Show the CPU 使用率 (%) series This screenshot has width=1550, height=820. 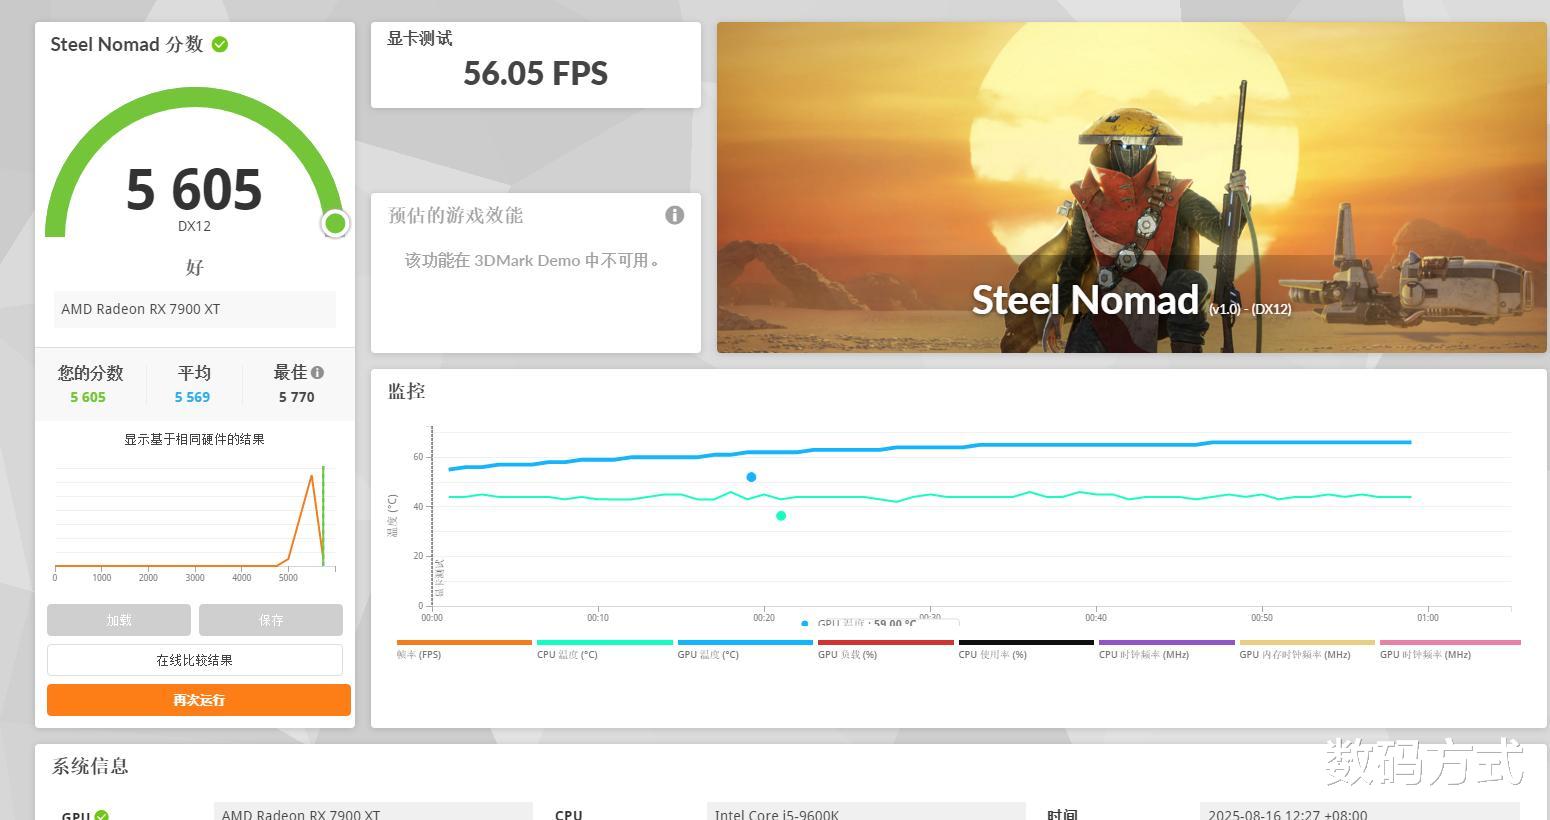pos(1026,649)
